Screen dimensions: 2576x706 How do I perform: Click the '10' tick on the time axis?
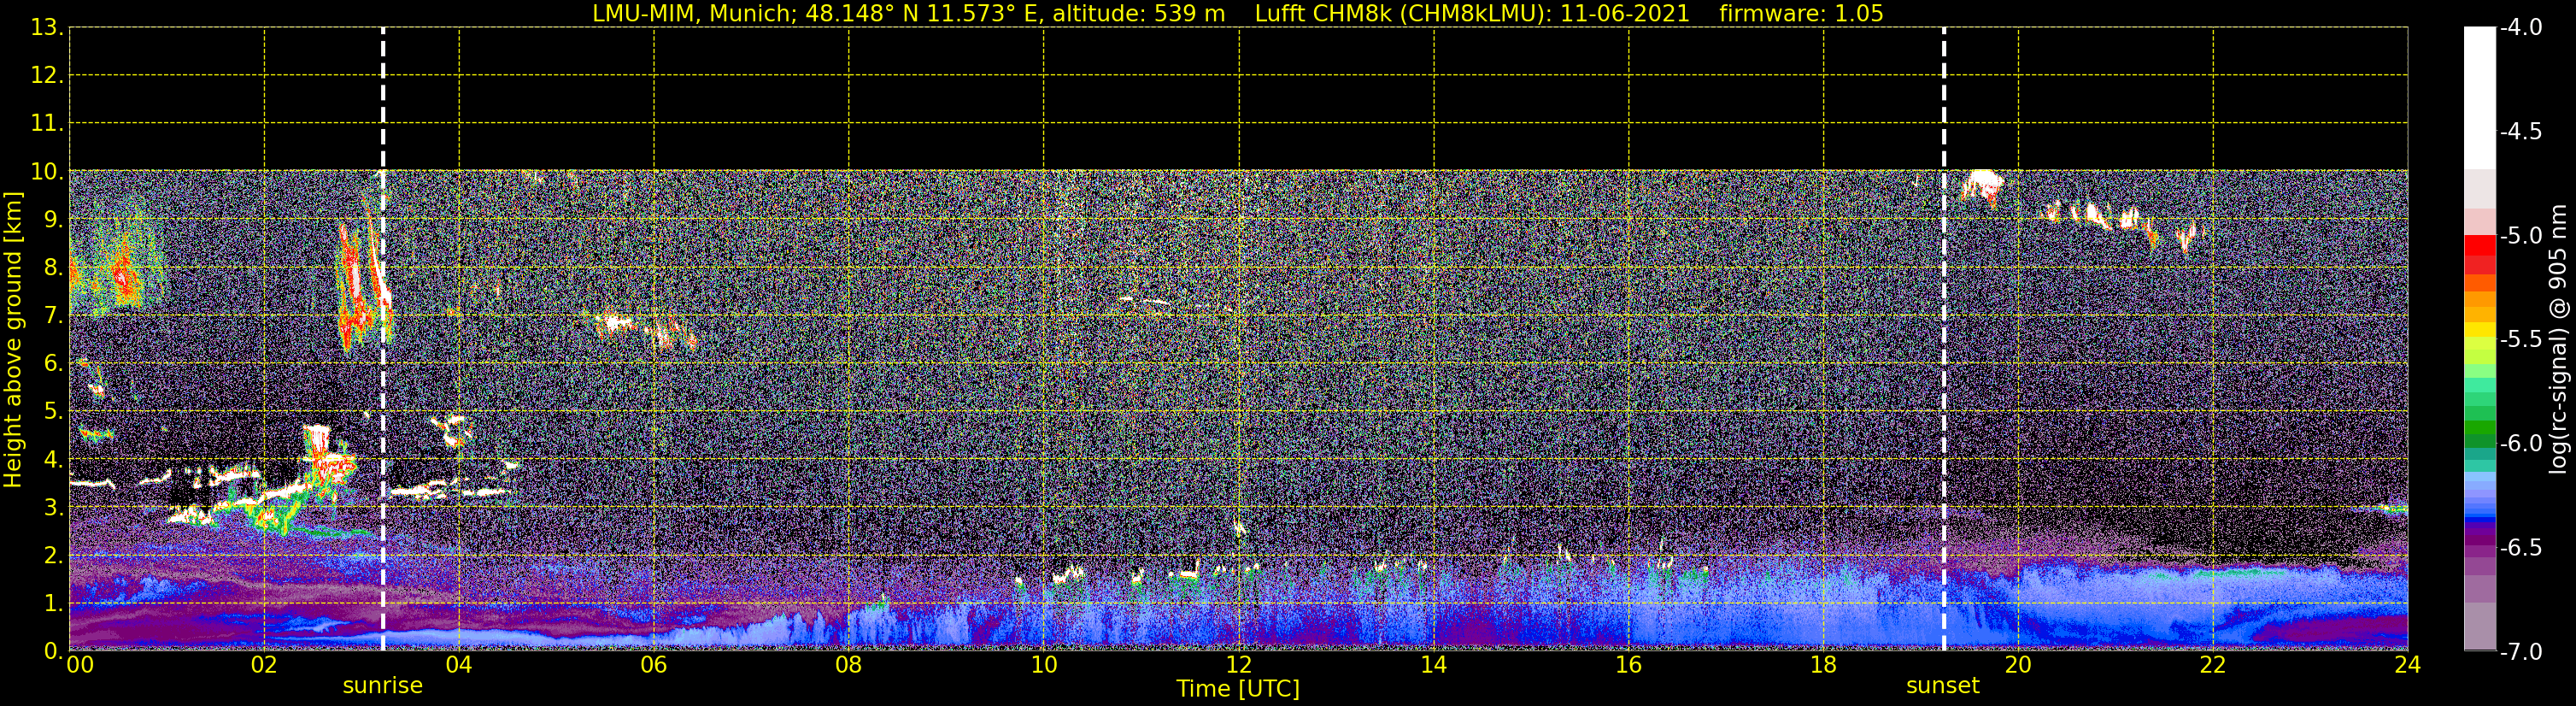pyautogui.click(x=1044, y=665)
